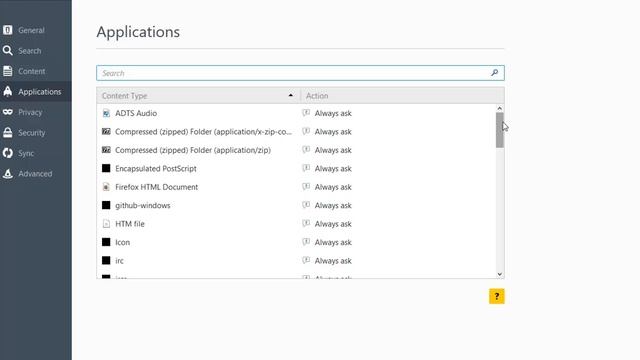The height and width of the screenshot is (360, 640).
Task: Select the Encapsulated PostScript row
Action: [x=296, y=169]
